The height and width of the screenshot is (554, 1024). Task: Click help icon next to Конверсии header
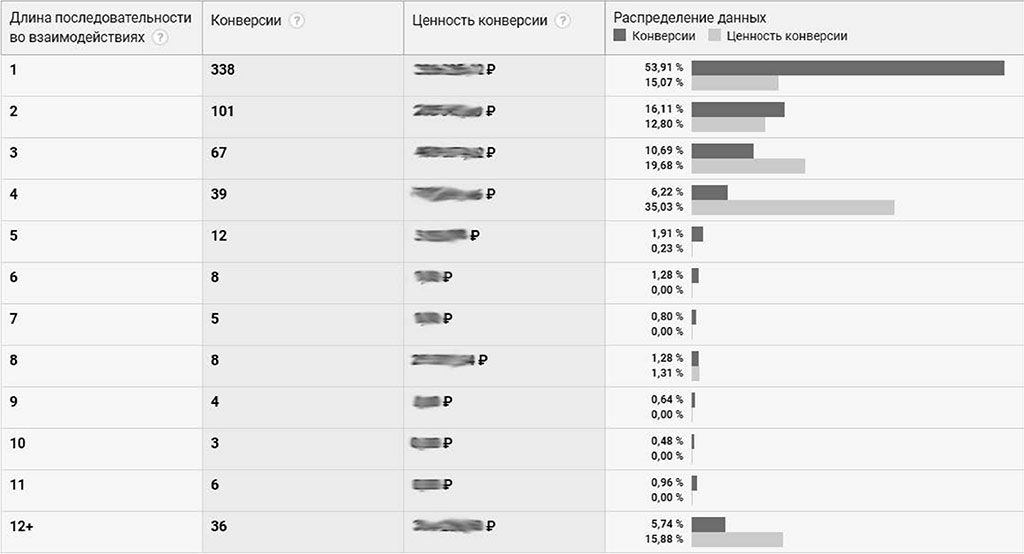coord(297,21)
